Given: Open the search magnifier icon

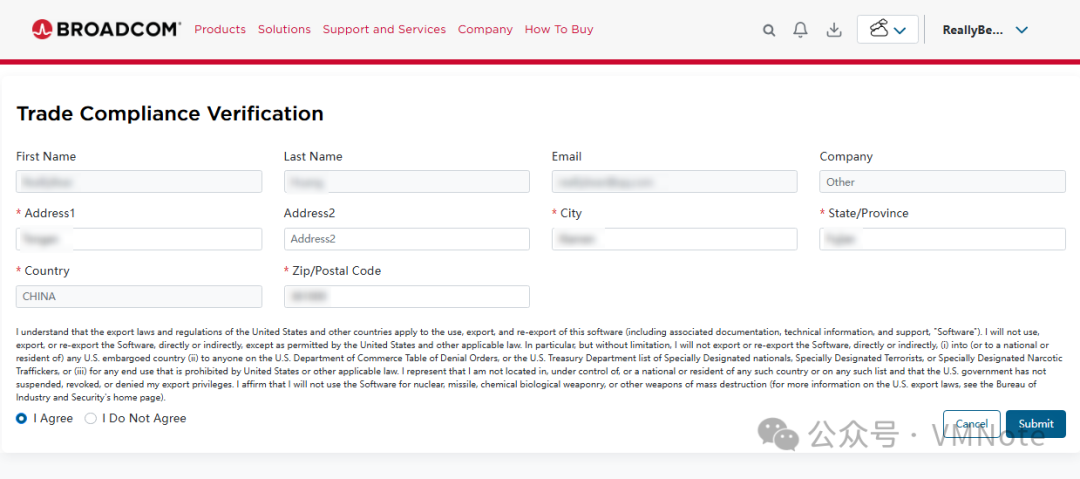Looking at the screenshot, I should pyautogui.click(x=769, y=30).
